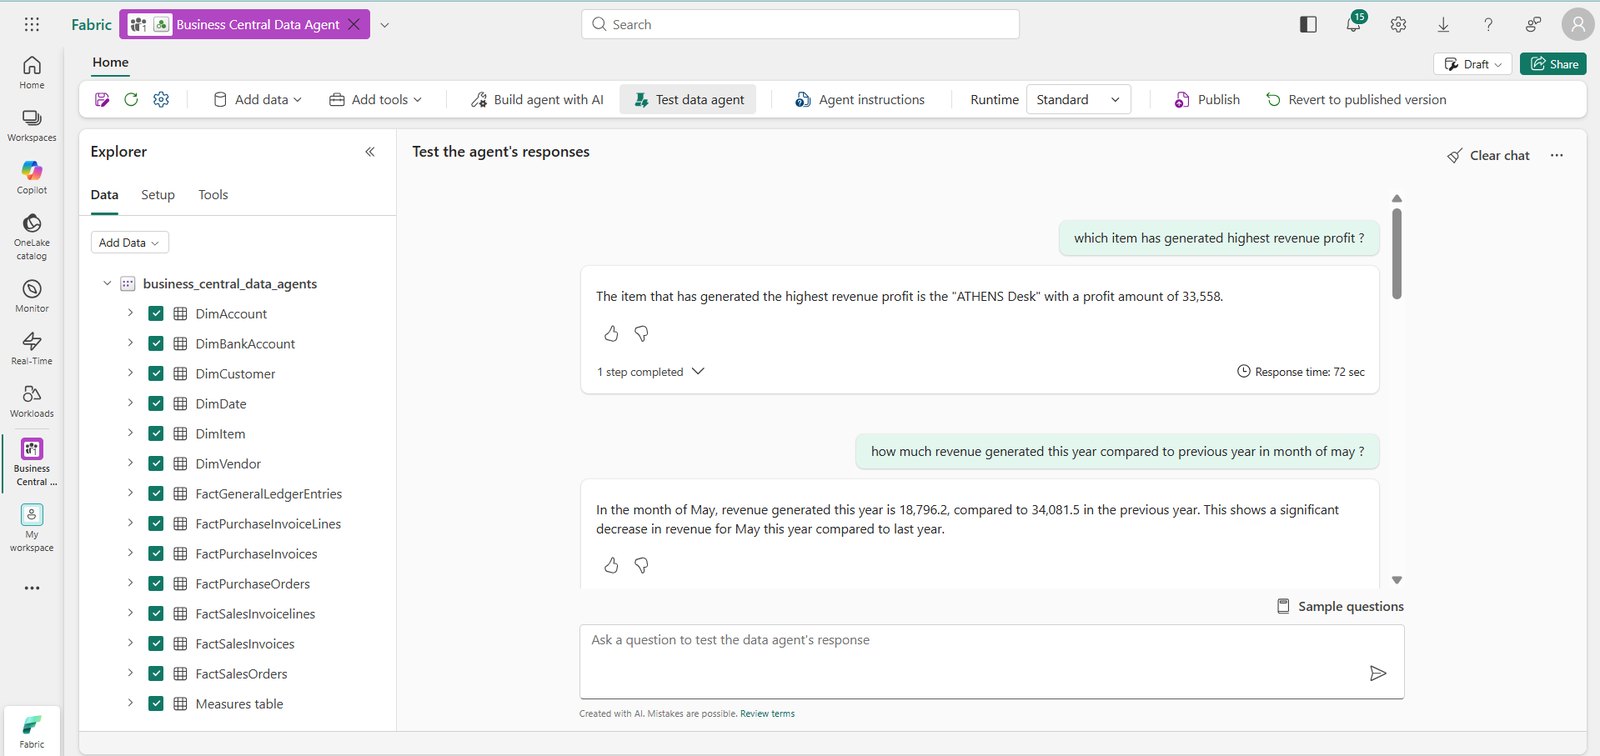
Task: Click the download icon in the header
Action: 1443,24
